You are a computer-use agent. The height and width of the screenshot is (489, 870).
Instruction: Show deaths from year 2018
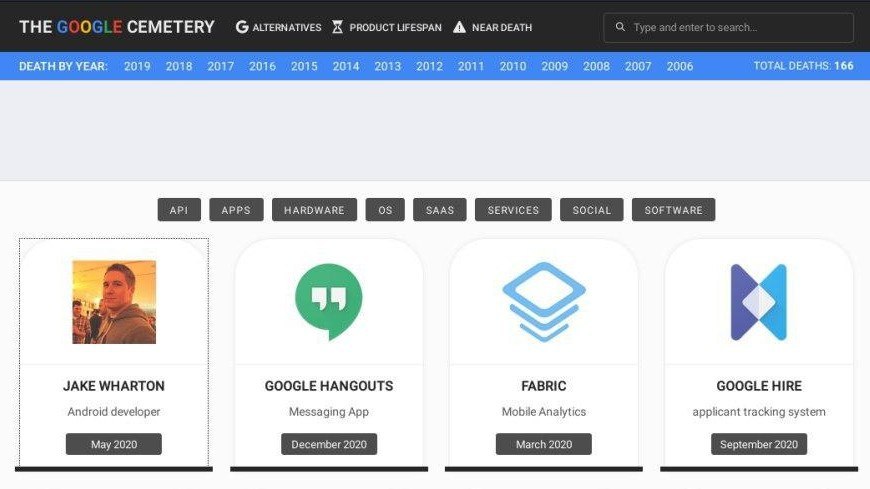pos(179,66)
